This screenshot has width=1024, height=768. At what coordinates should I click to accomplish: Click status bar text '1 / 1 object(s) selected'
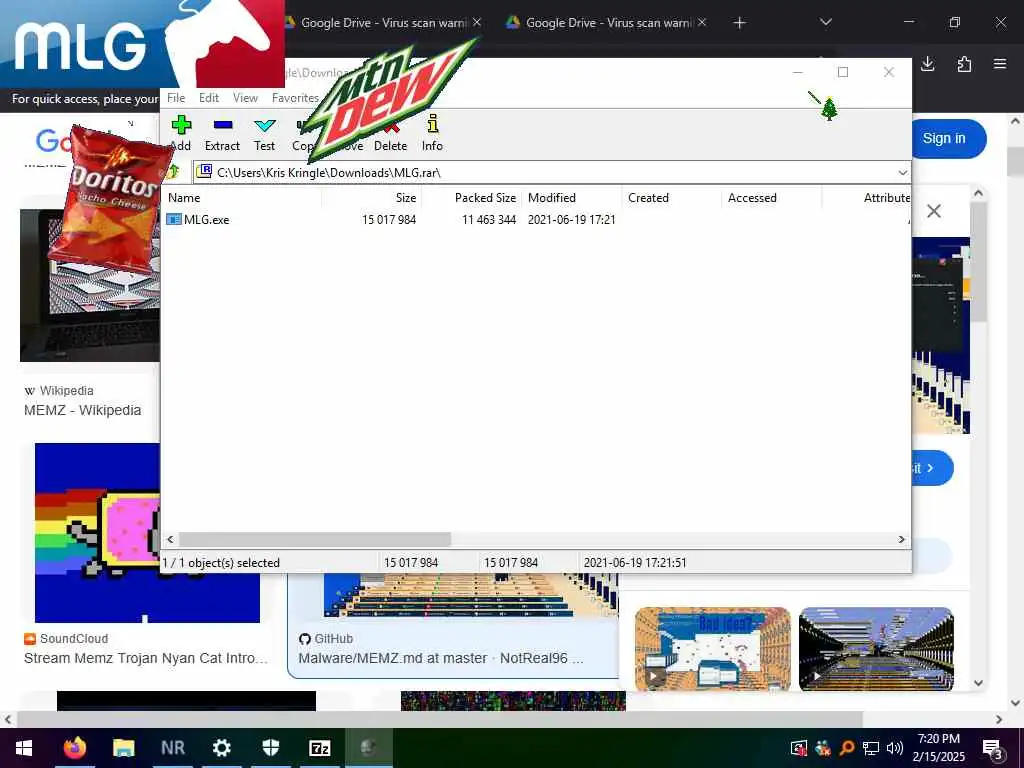click(221, 563)
